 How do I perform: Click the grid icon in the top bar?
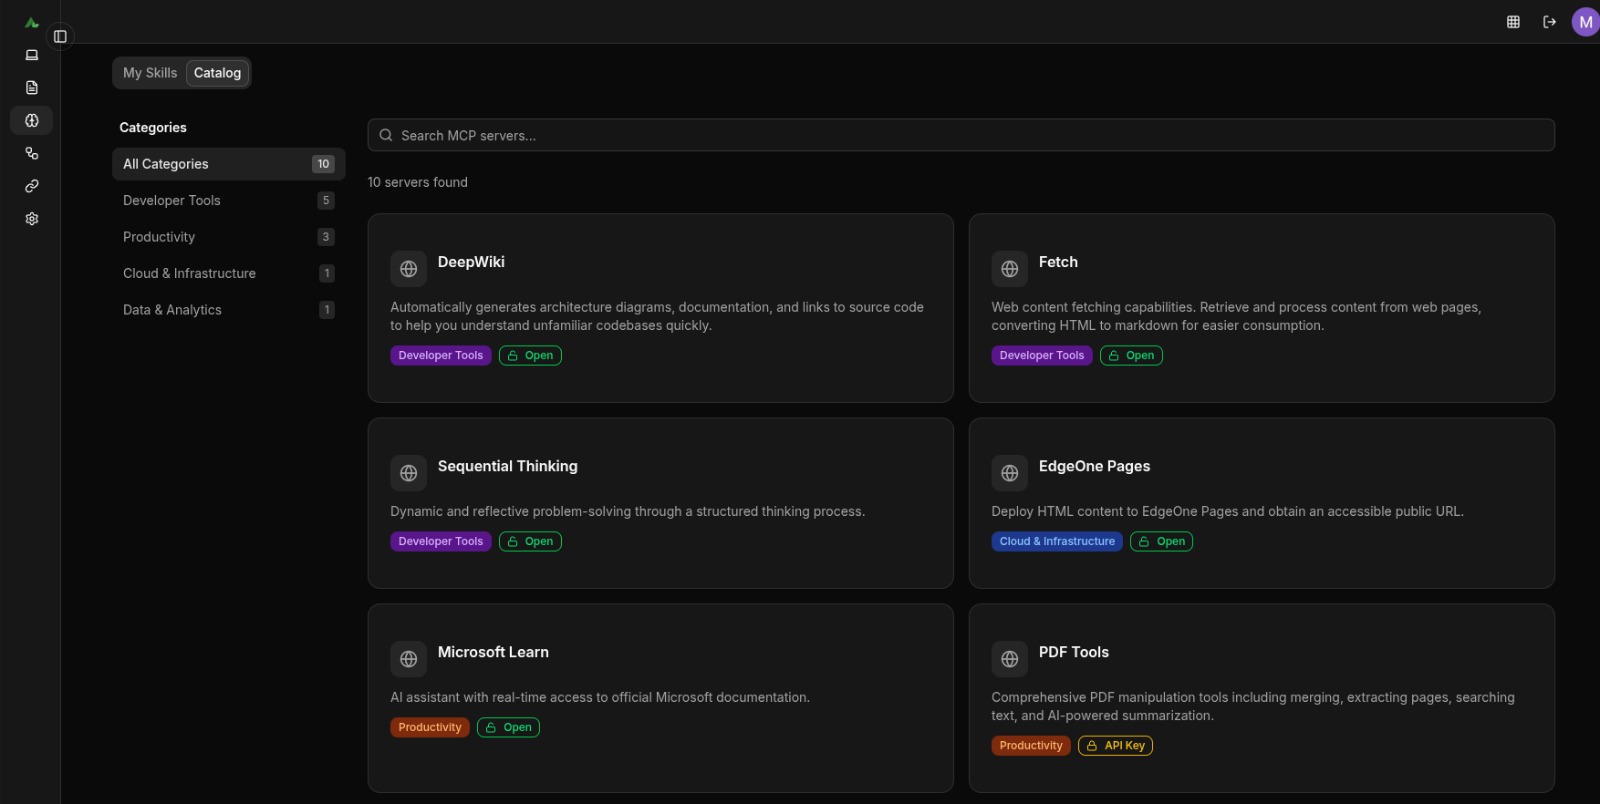[1513, 22]
